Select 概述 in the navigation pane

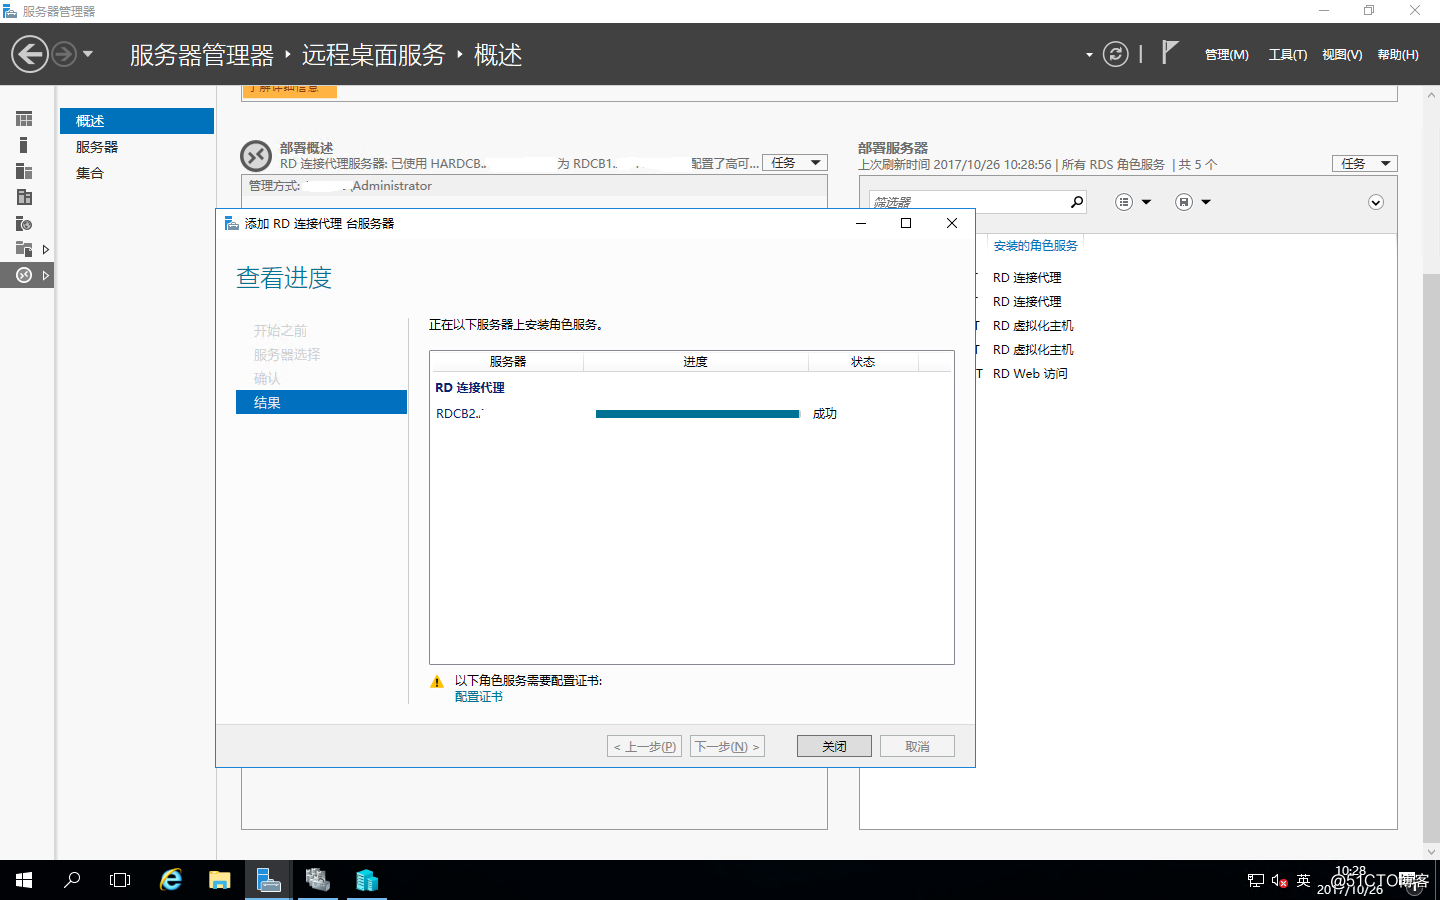pos(137,121)
